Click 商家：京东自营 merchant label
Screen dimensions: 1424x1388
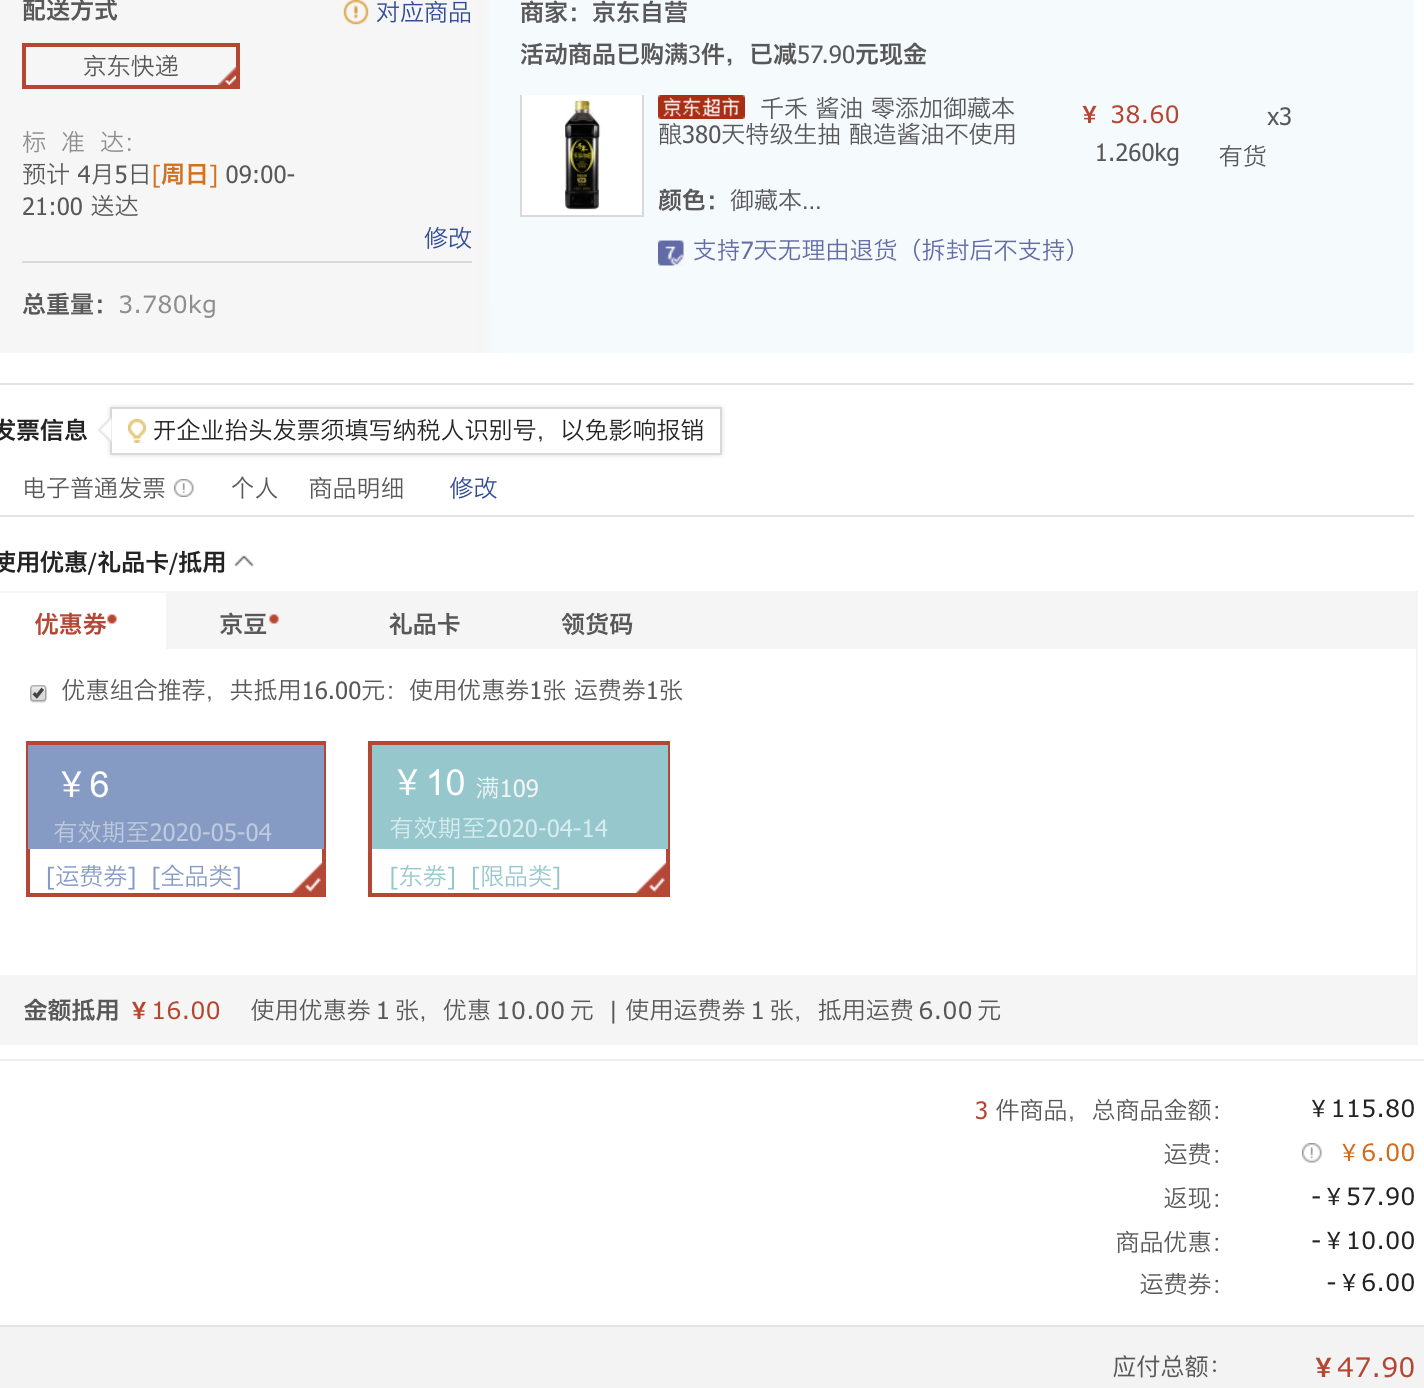pyautogui.click(x=604, y=13)
